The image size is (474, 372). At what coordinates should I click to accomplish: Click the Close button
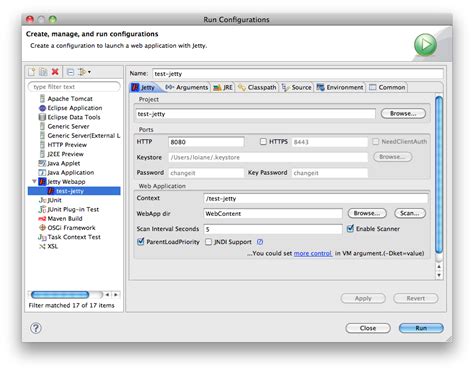(x=368, y=328)
